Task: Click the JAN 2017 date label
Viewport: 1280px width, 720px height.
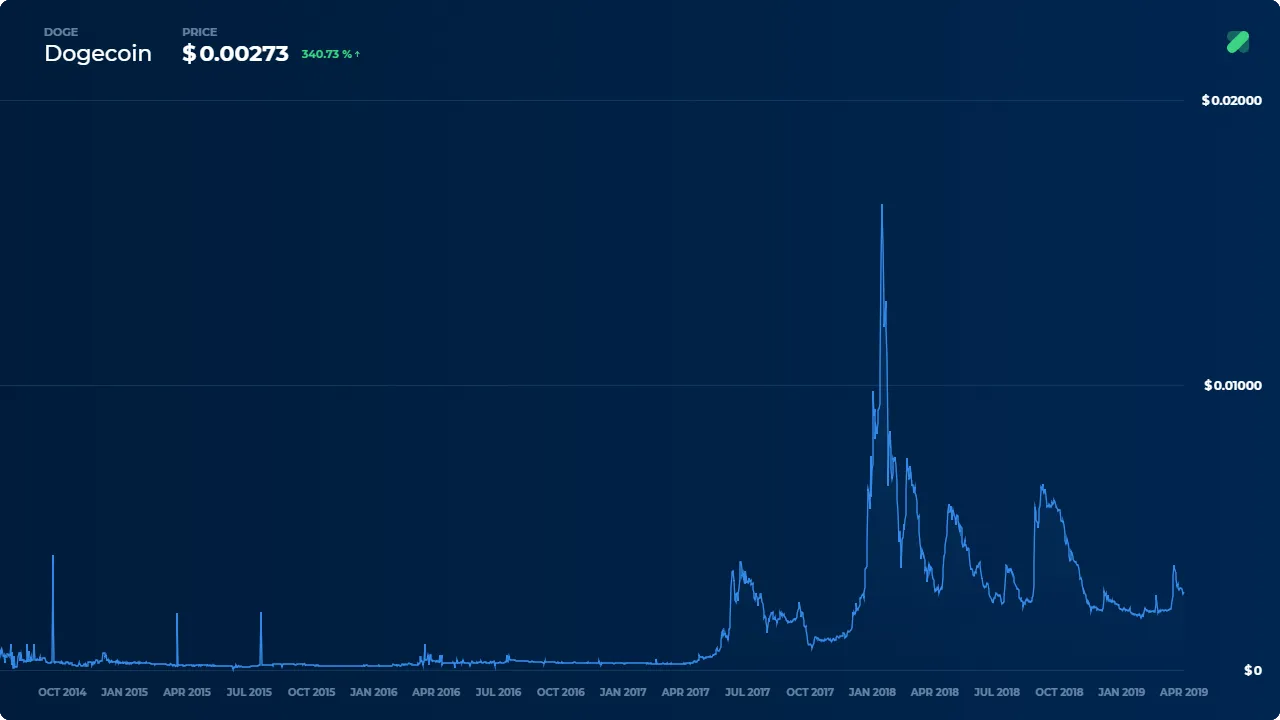Action: (x=623, y=692)
